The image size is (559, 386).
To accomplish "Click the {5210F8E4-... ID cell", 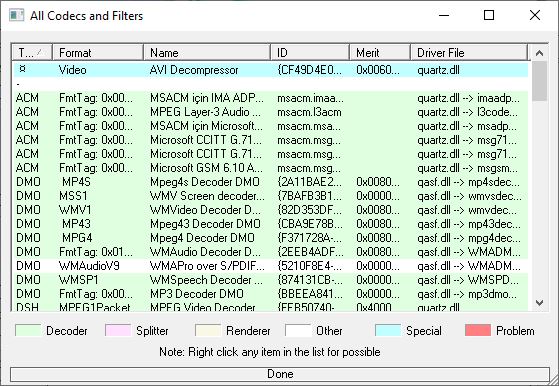I will point(309,266).
